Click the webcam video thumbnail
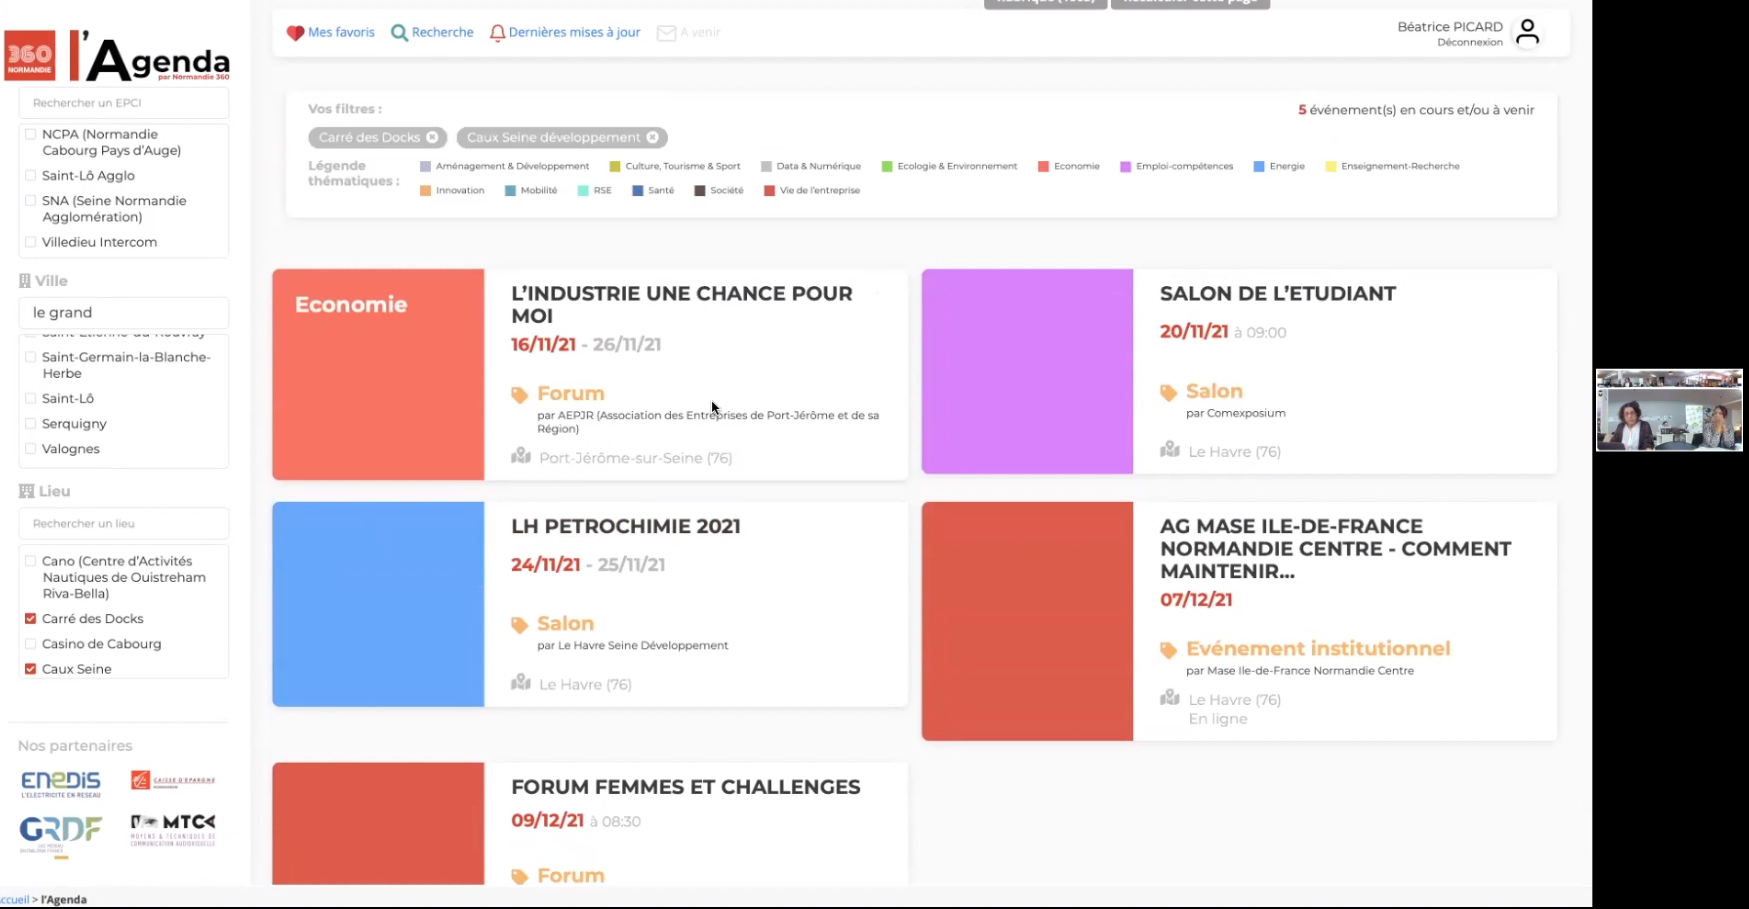Viewport: 1749px width, 909px height. [x=1669, y=411]
